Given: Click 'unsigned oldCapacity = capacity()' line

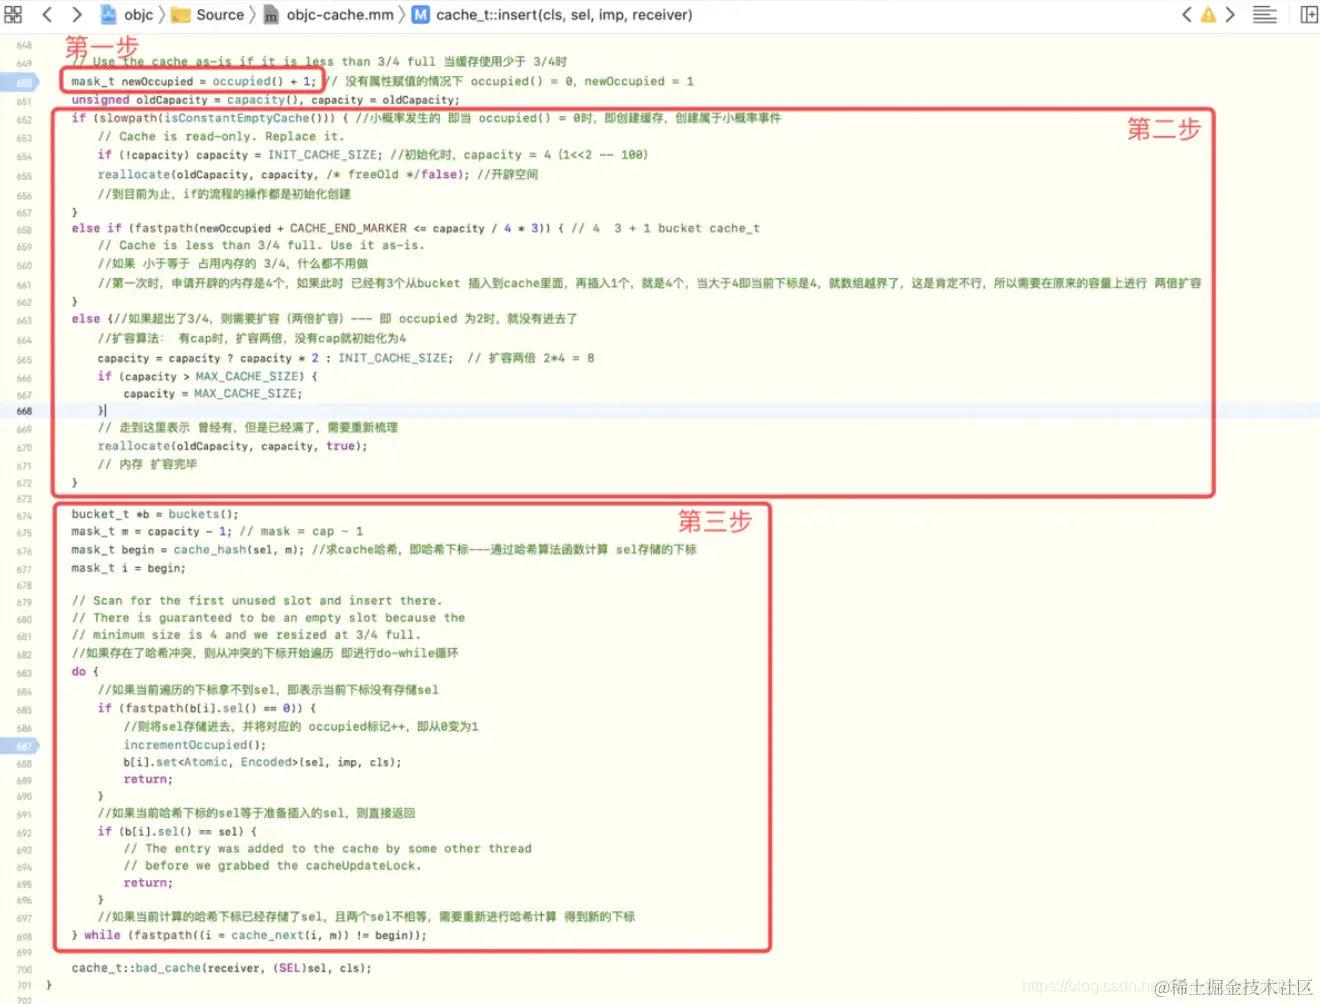Looking at the screenshot, I should [265, 100].
